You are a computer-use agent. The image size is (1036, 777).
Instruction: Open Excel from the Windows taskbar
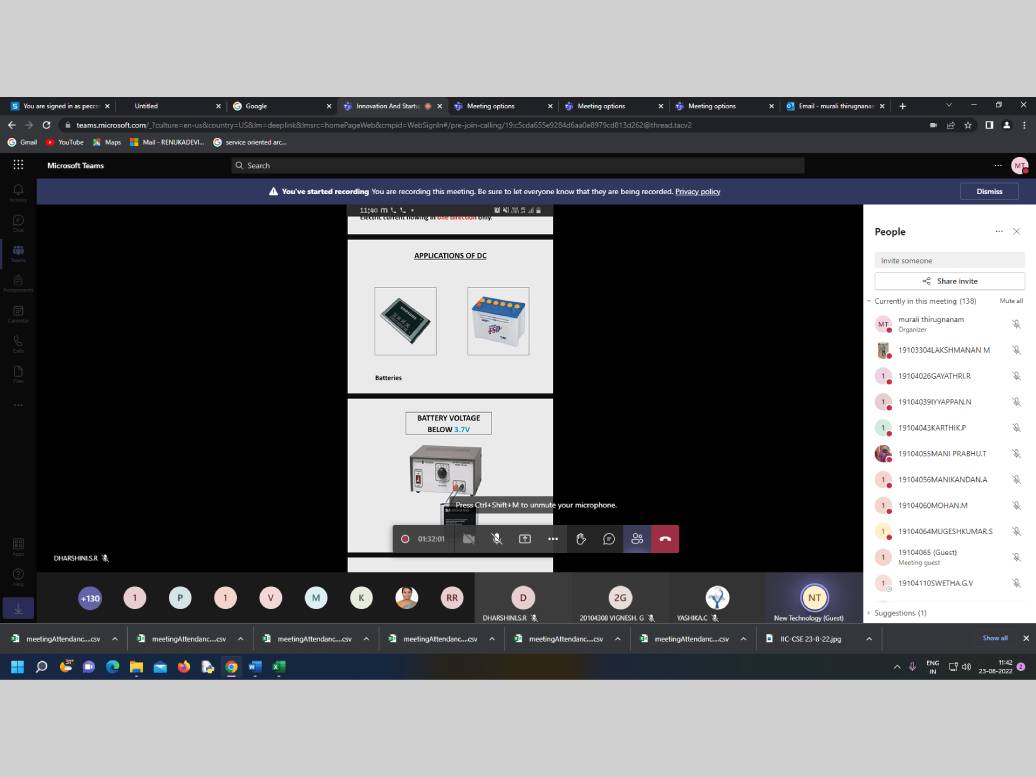(x=279, y=667)
